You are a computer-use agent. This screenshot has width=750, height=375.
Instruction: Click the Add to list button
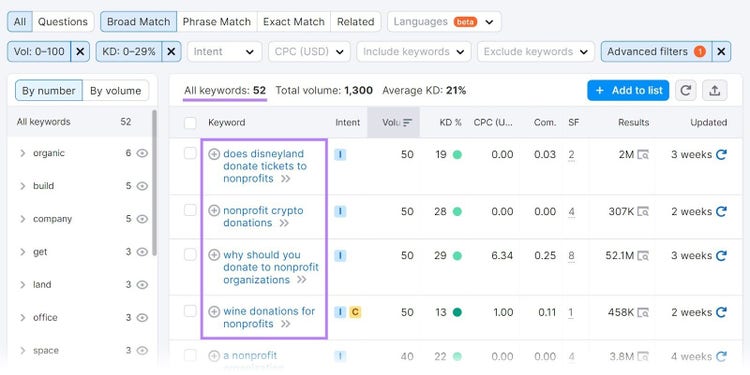click(628, 90)
